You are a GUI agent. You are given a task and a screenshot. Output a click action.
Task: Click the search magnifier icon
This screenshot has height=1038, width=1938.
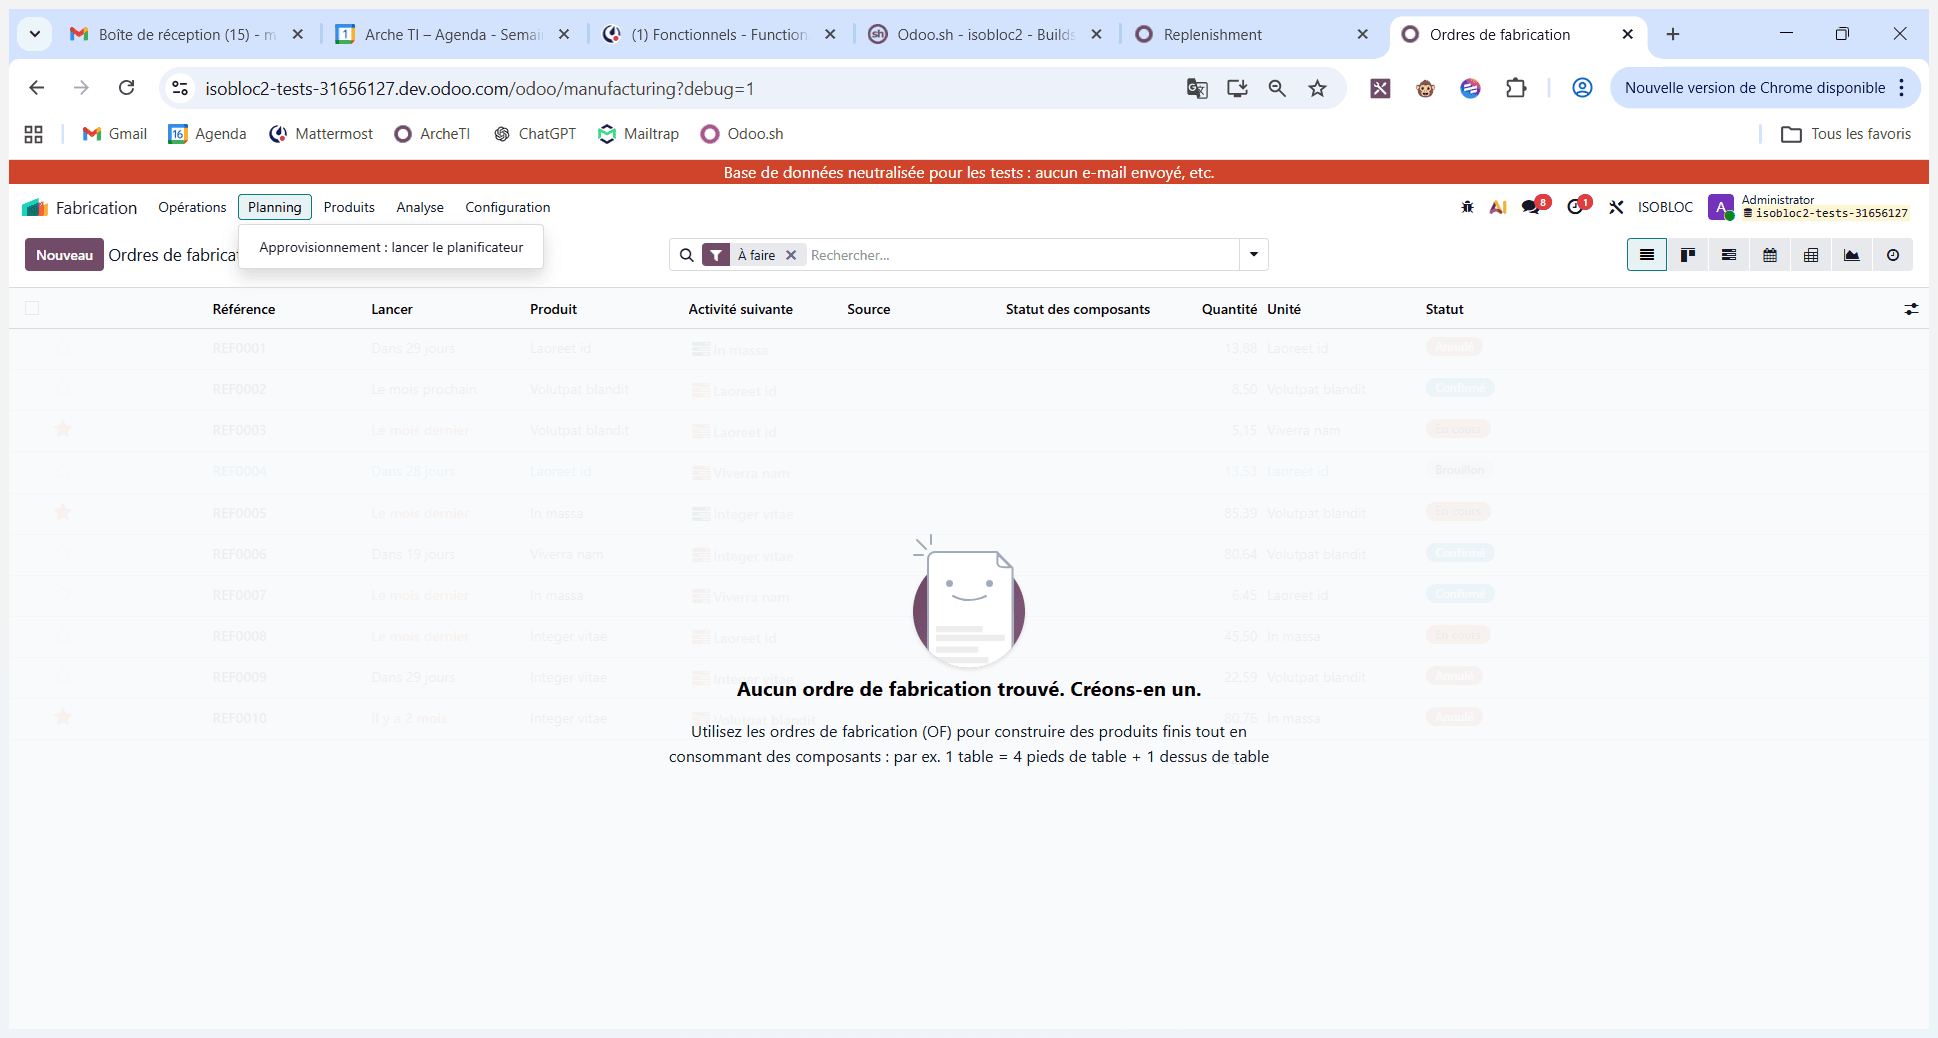click(687, 255)
